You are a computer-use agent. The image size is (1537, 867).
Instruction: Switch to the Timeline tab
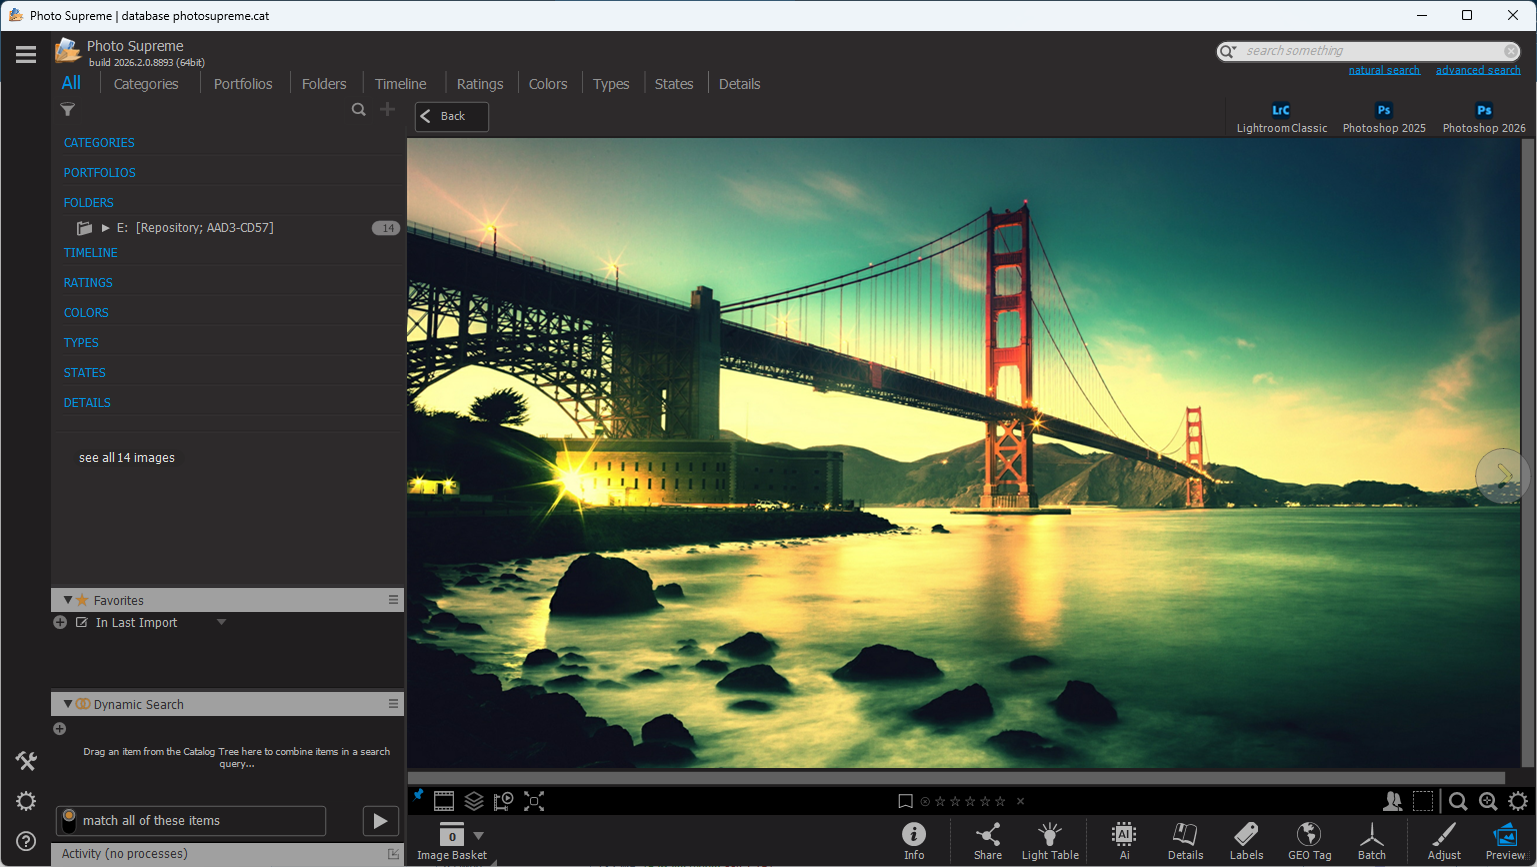click(400, 84)
